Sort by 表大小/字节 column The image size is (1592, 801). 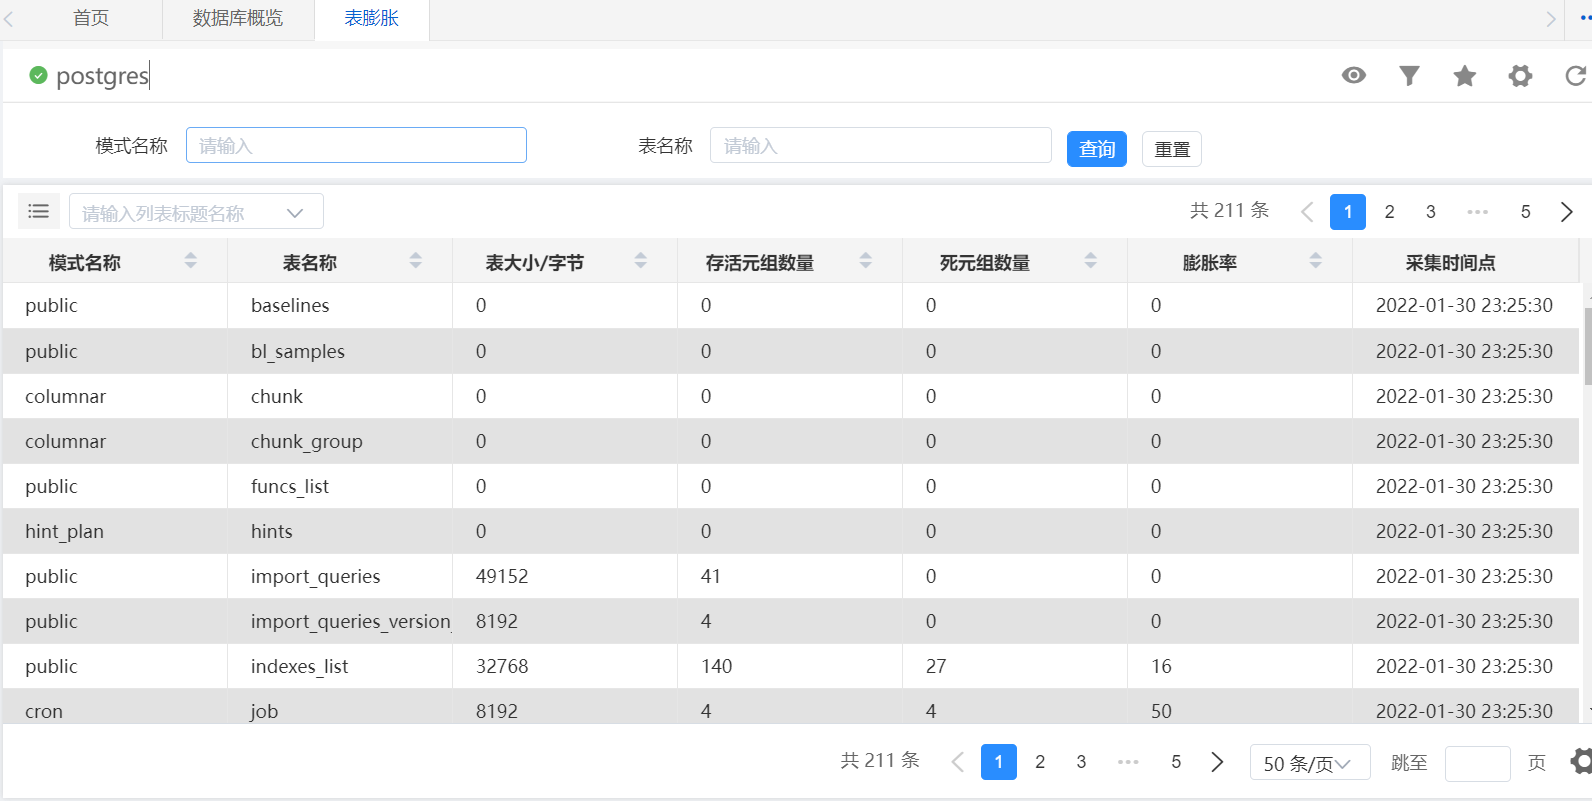click(x=640, y=261)
